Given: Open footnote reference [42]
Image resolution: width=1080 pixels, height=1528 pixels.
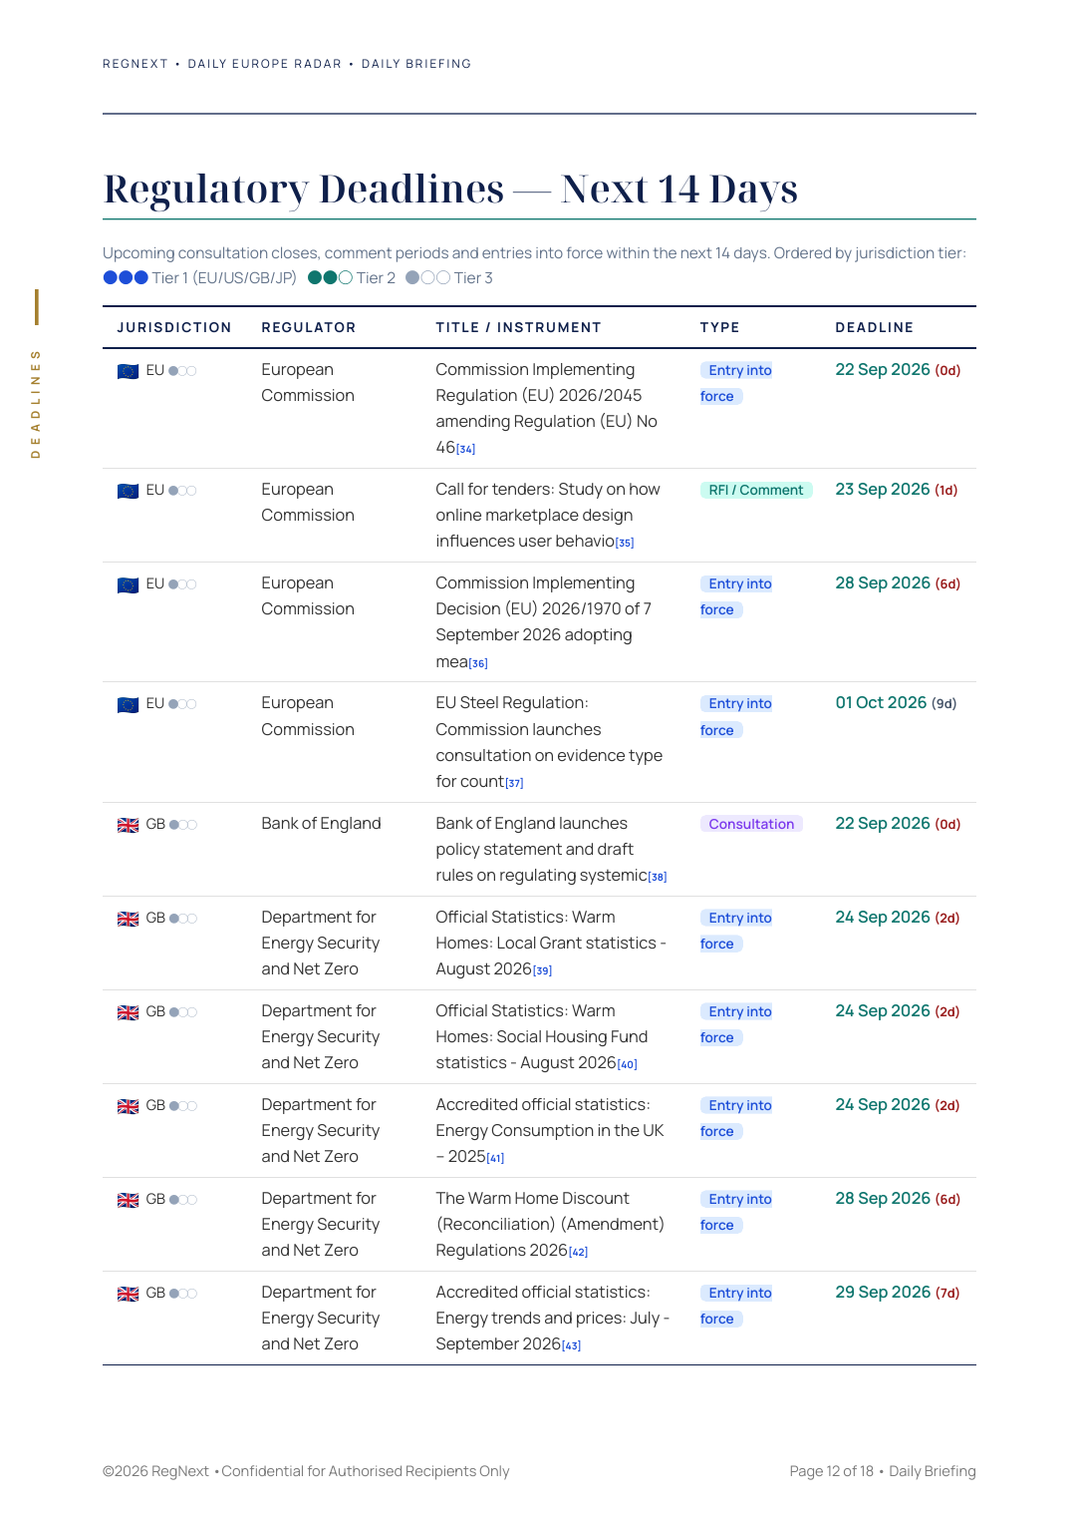Looking at the screenshot, I should 578,1252.
